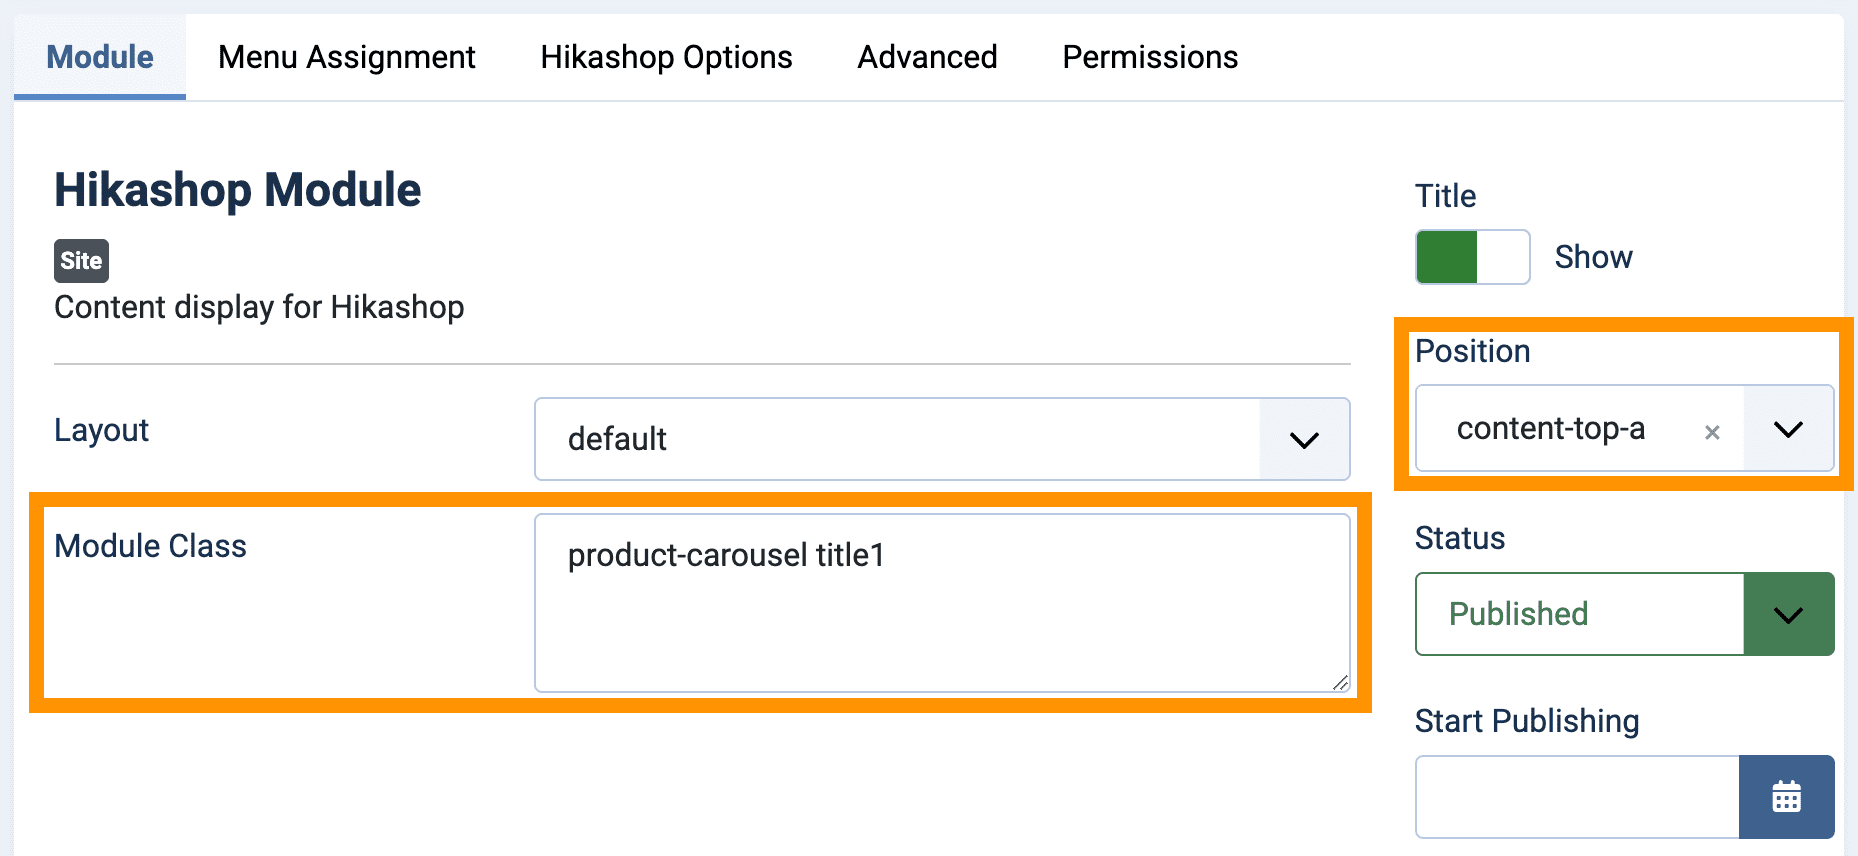Screen dimensions: 1858x856
Task: Clear the content-top-a position selection
Action: [1712, 432]
